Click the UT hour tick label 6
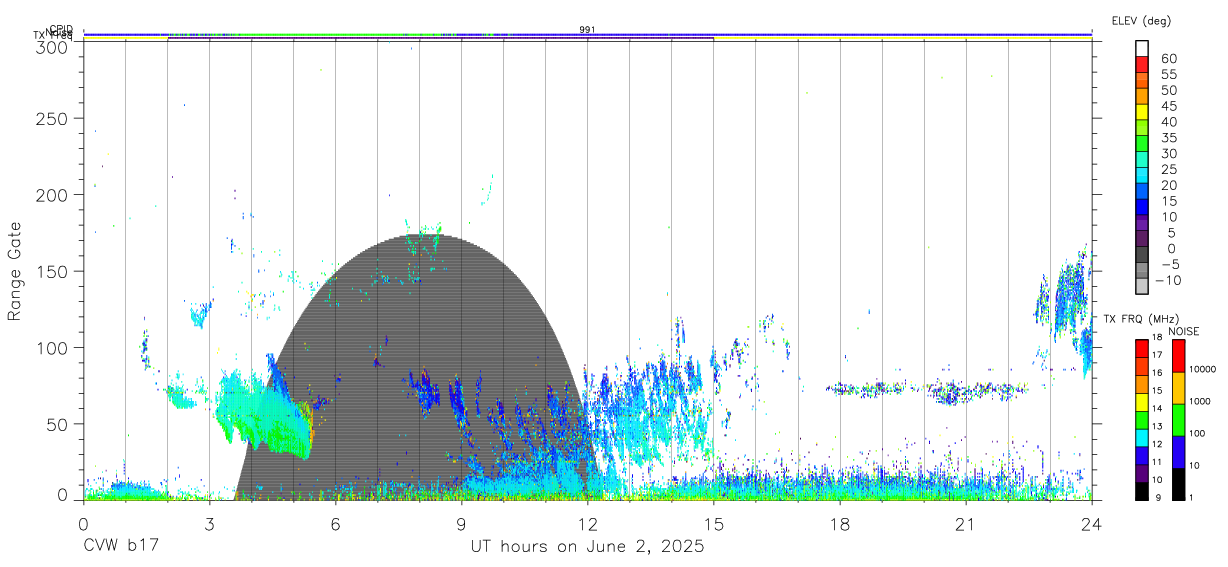1228x567 pixels. coord(335,524)
